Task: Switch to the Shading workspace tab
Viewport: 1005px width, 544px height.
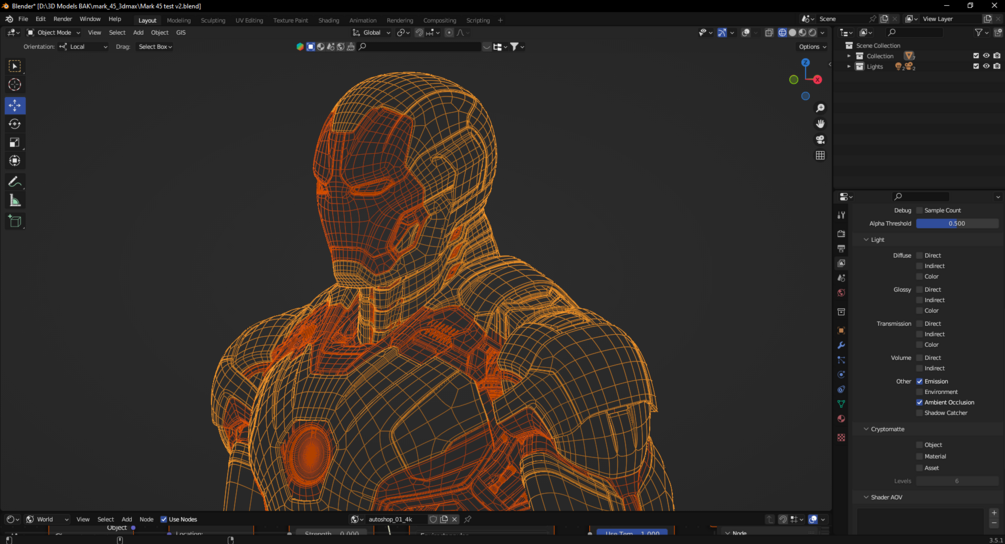Action: pos(329,21)
